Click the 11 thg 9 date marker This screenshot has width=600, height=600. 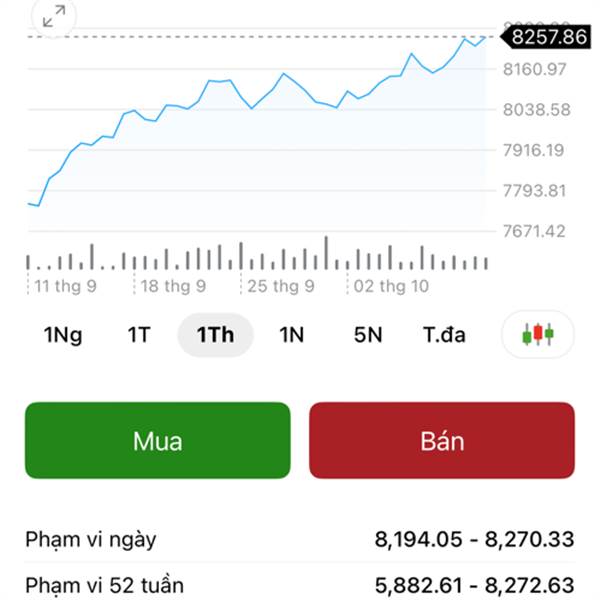click(x=65, y=286)
